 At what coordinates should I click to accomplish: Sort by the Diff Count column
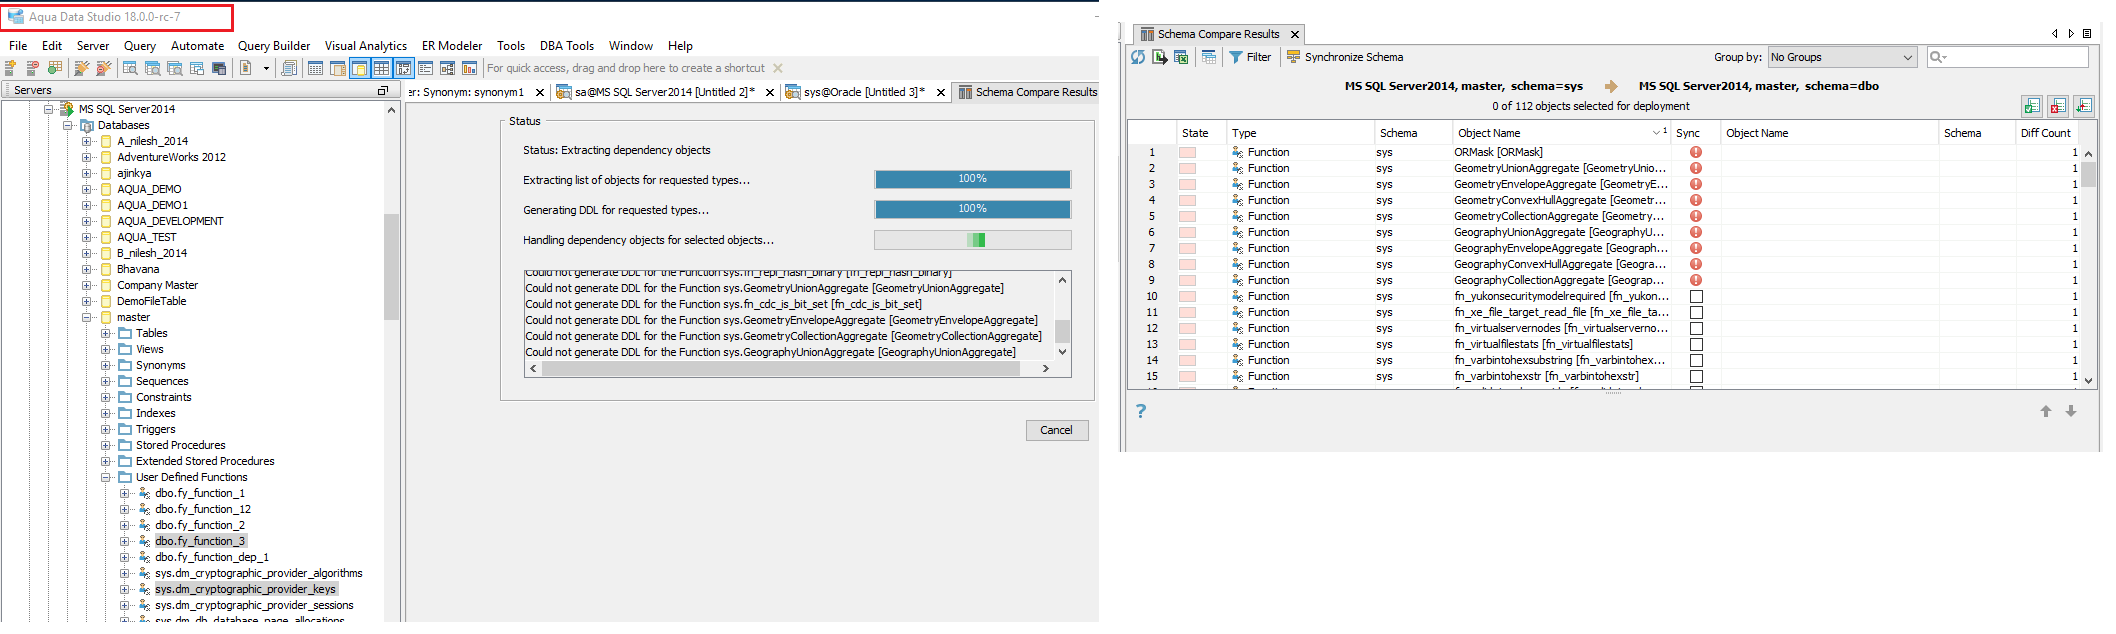pos(2046,133)
